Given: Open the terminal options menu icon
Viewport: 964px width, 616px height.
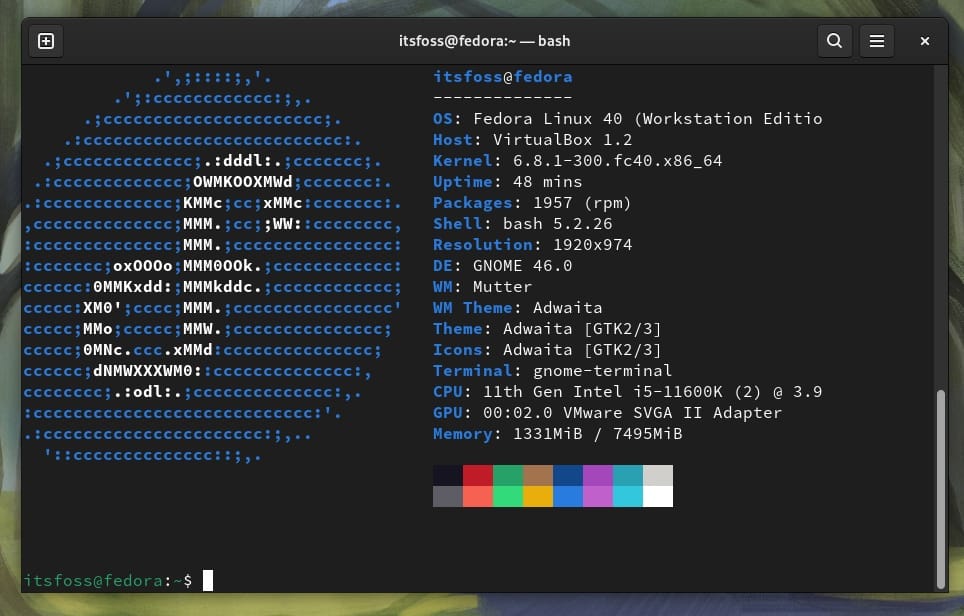Looking at the screenshot, I should coord(877,41).
